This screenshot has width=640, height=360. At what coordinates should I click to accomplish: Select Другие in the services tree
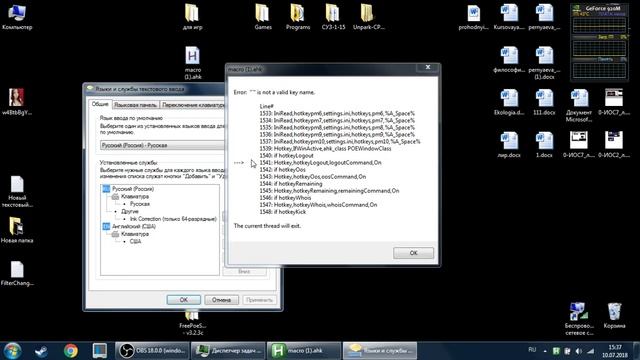(x=130, y=211)
